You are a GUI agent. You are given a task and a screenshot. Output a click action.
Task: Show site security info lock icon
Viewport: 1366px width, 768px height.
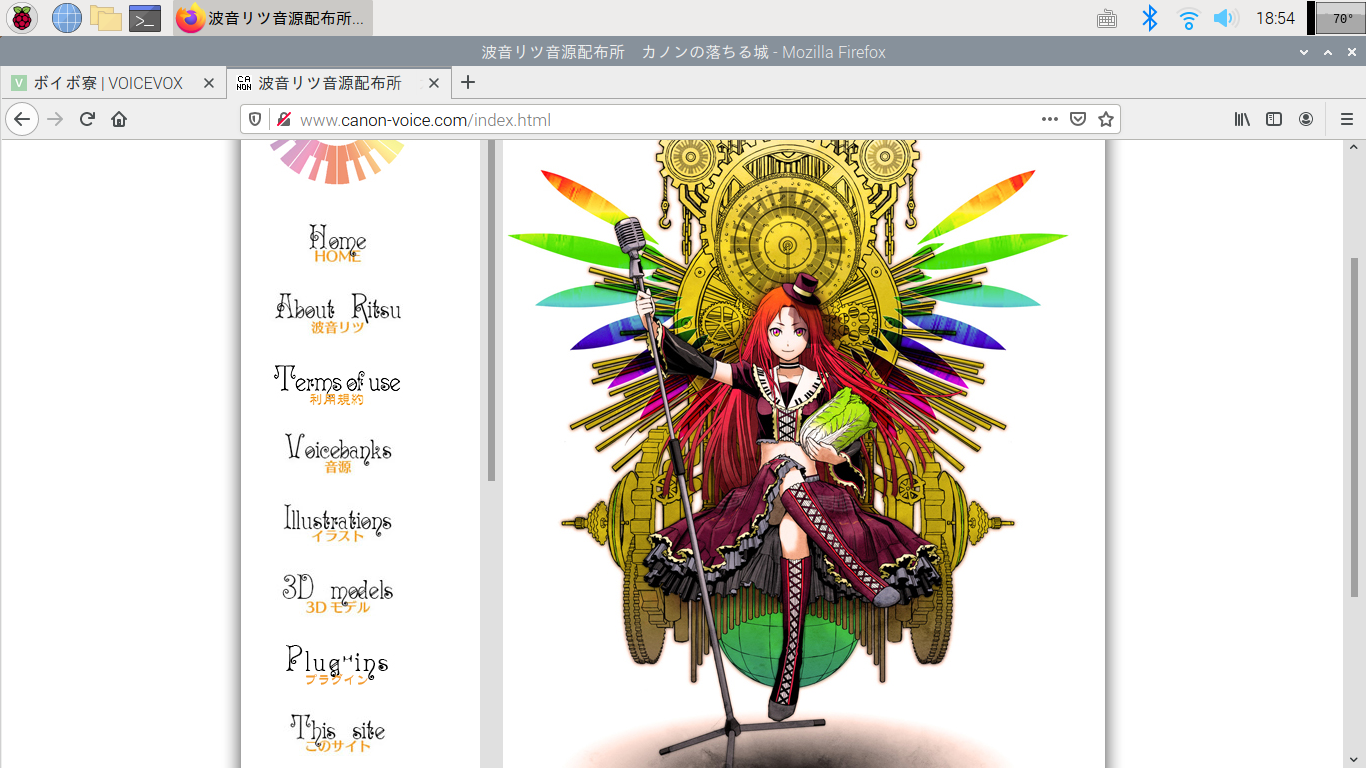[x=284, y=119]
